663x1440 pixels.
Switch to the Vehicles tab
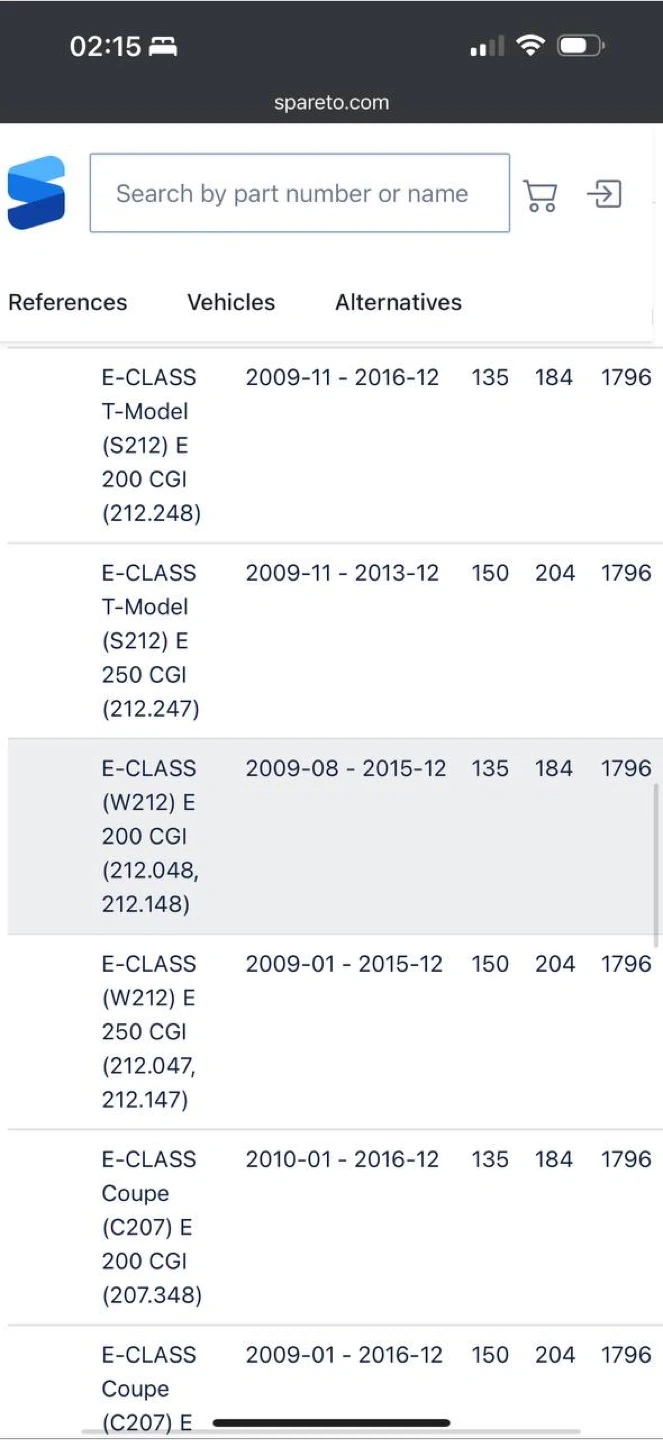[x=231, y=302]
